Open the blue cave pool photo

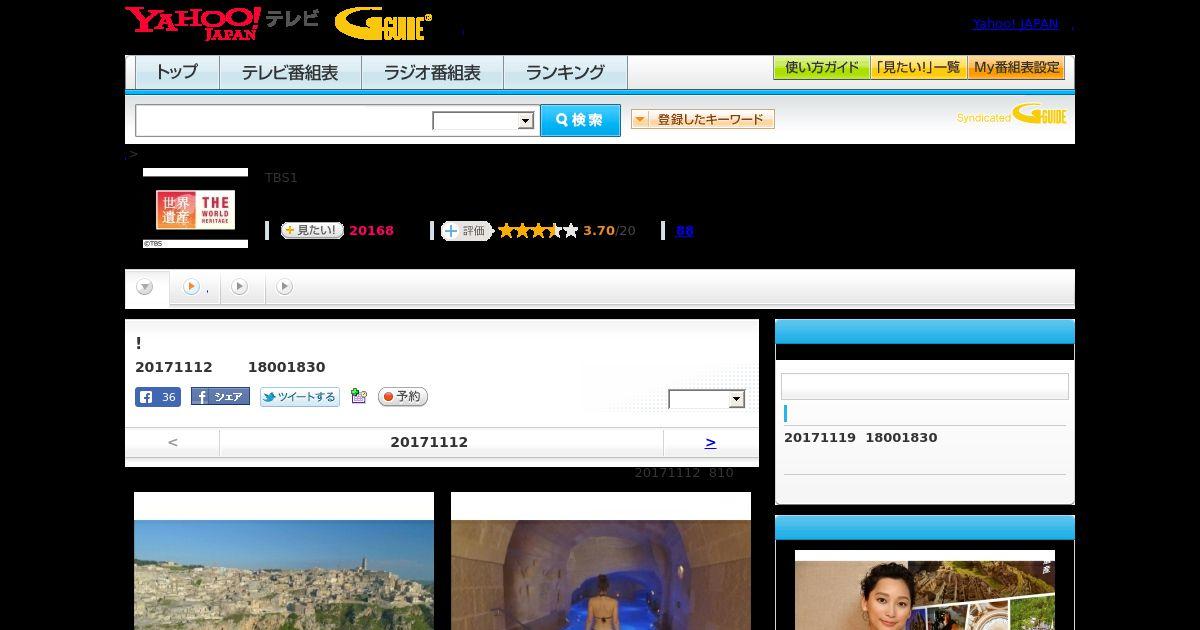pyautogui.click(x=601, y=561)
